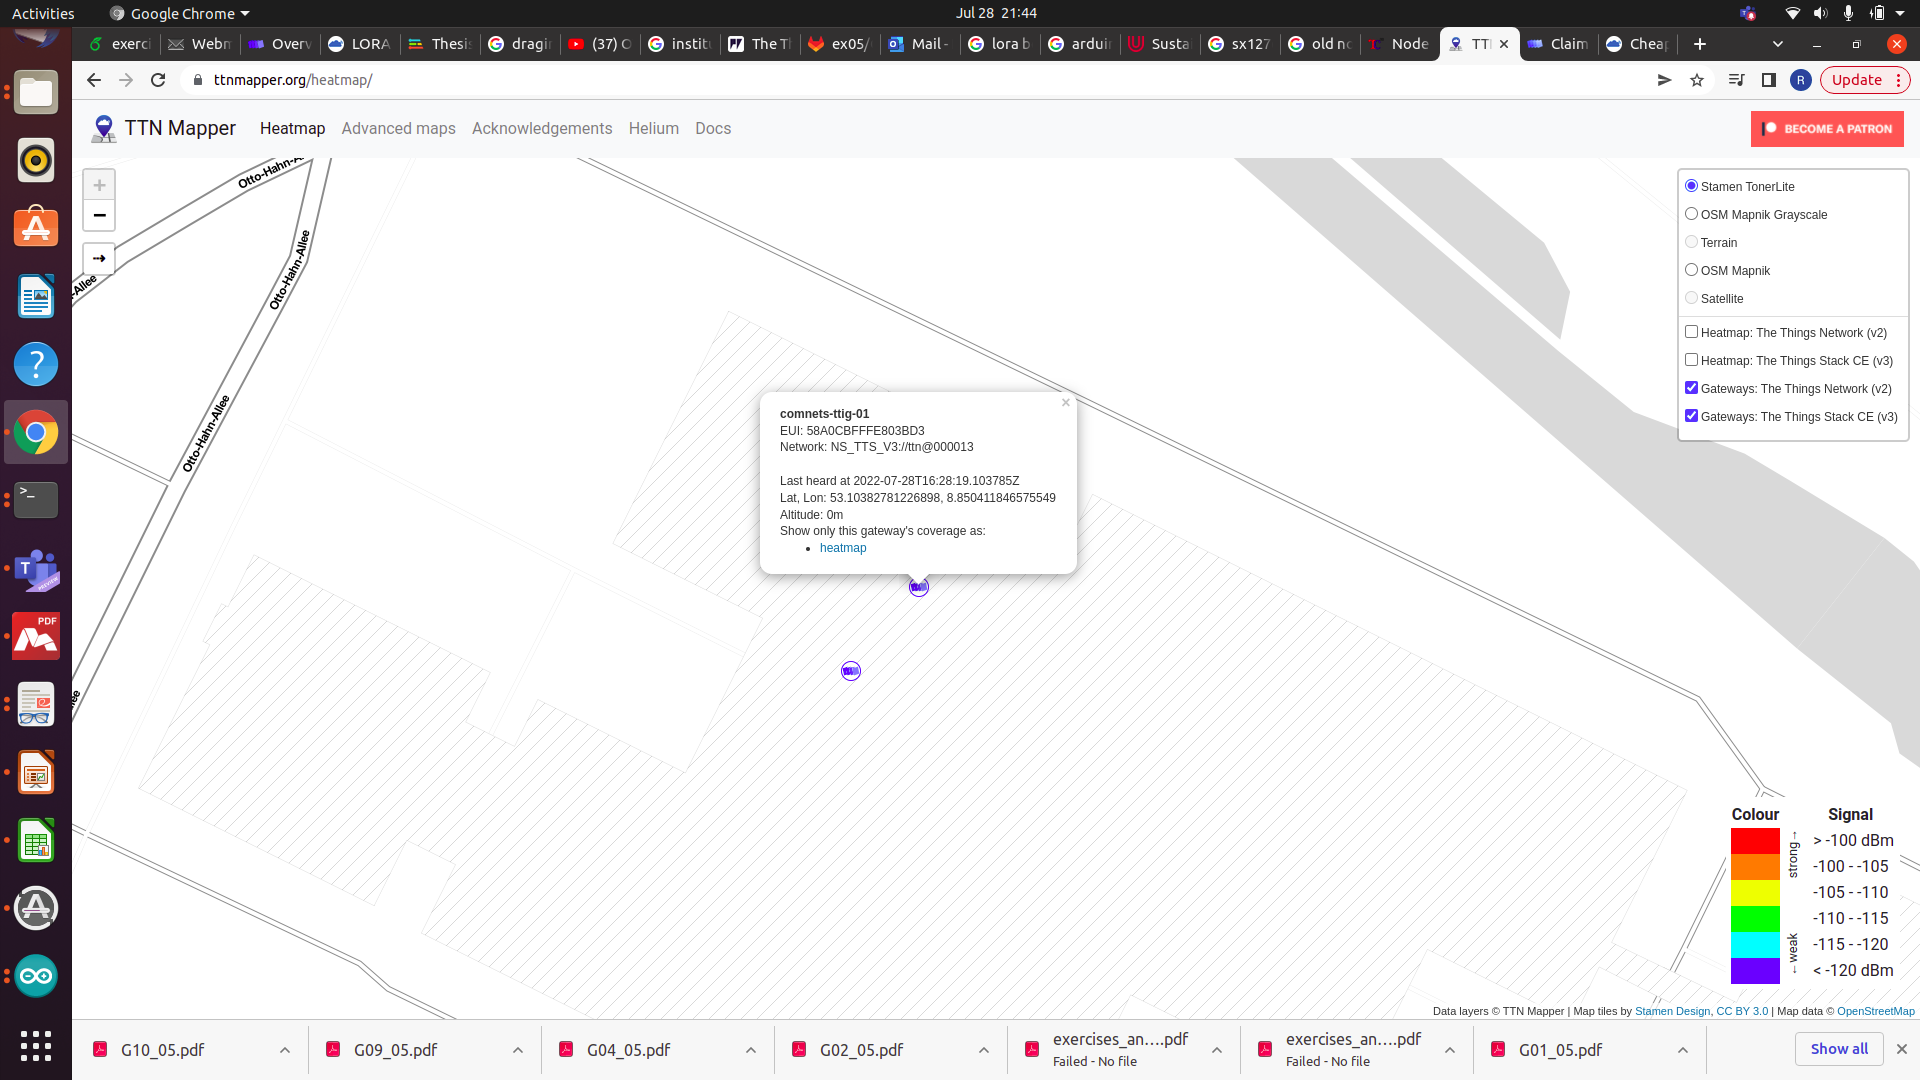Image resolution: width=1920 pixels, height=1080 pixels.
Task: Switch to the LORA browser tab
Action: pyautogui.click(x=359, y=44)
